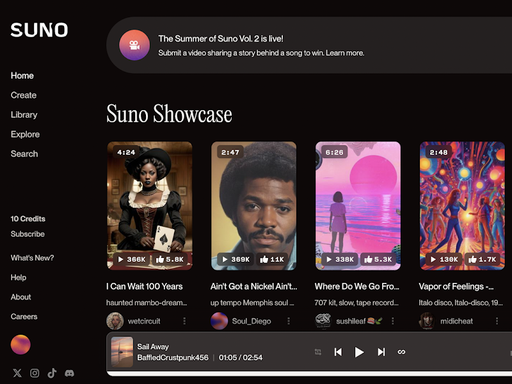
Task: Click the Sail Away album art in player
Action: 122,352
